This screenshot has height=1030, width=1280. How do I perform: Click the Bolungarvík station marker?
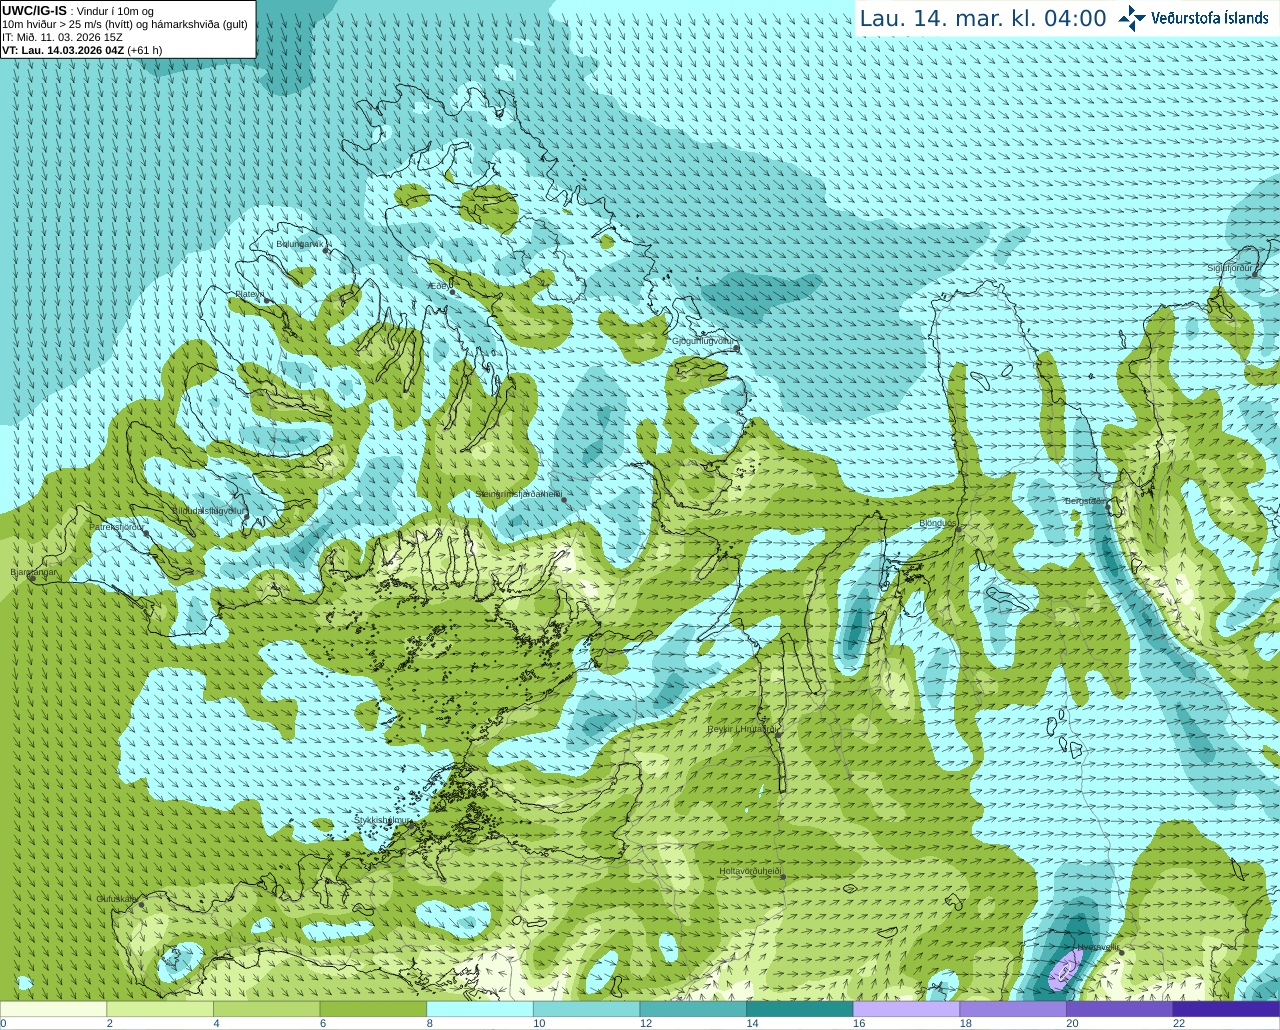click(x=326, y=250)
